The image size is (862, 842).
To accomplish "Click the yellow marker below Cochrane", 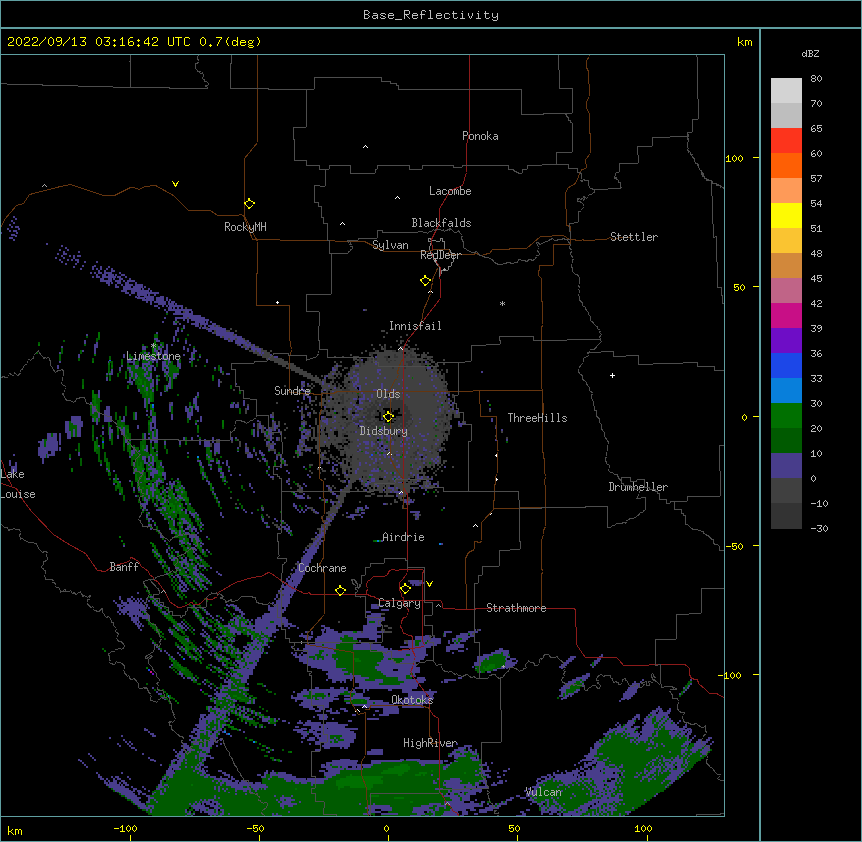I will pos(340,590).
